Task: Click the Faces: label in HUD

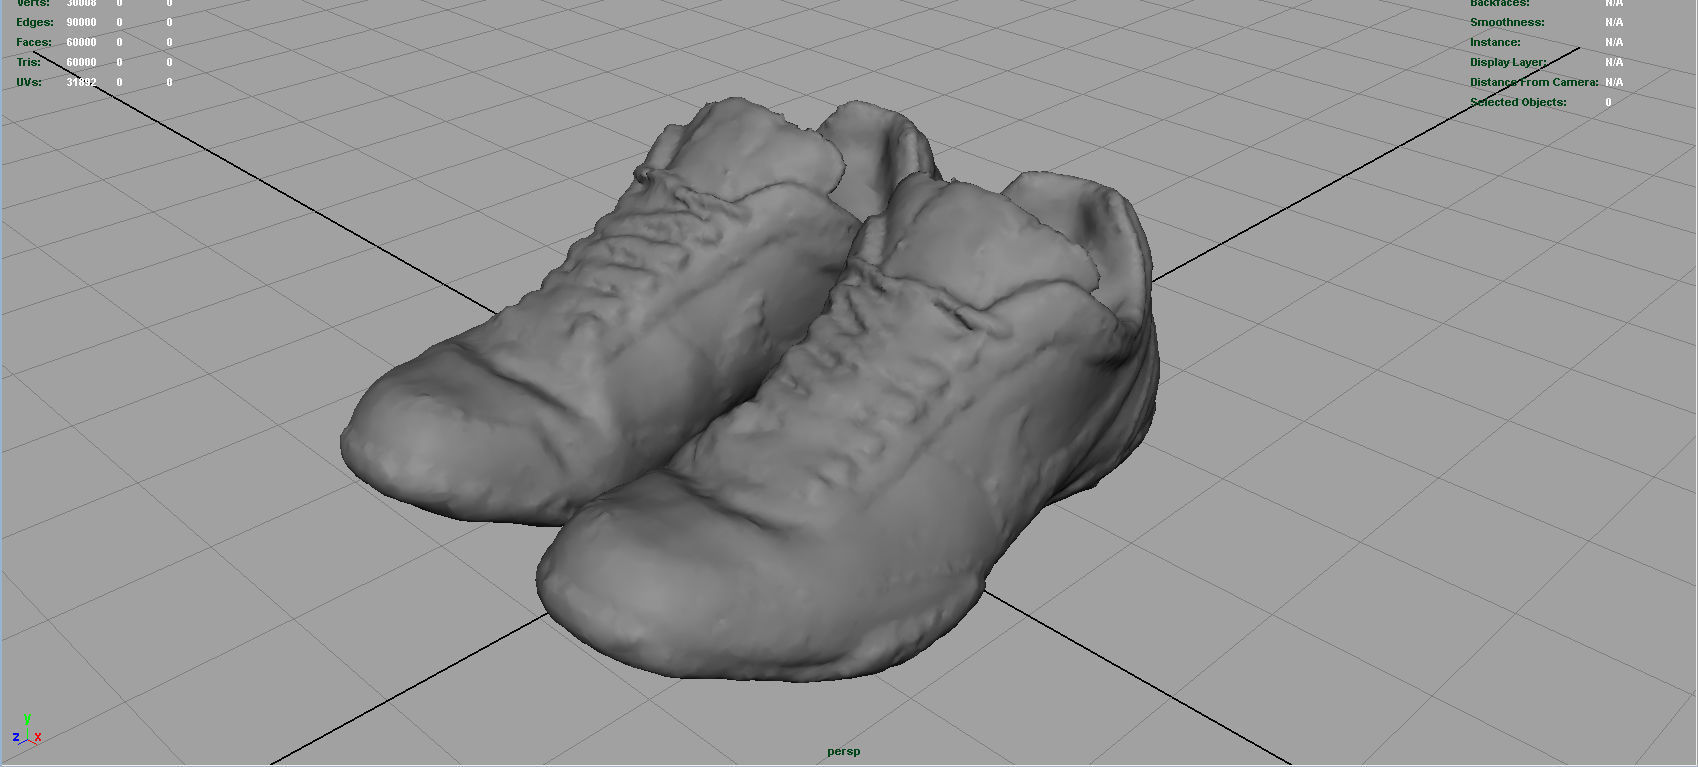Action: pyautogui.click(x=34, y=42)
